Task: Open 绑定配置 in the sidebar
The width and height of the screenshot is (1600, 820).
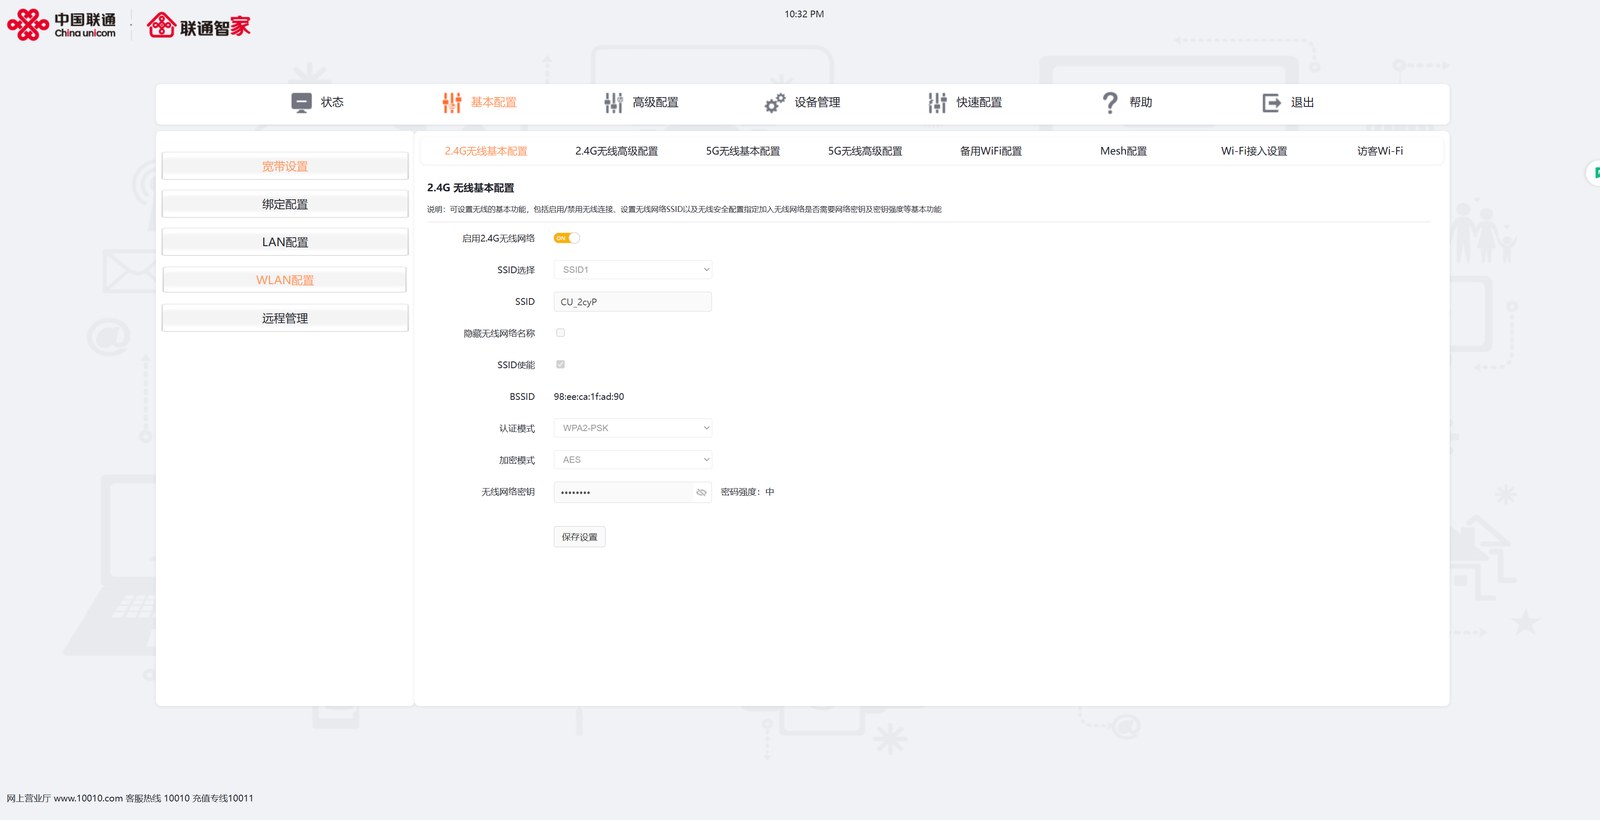Action: point(285,204)
